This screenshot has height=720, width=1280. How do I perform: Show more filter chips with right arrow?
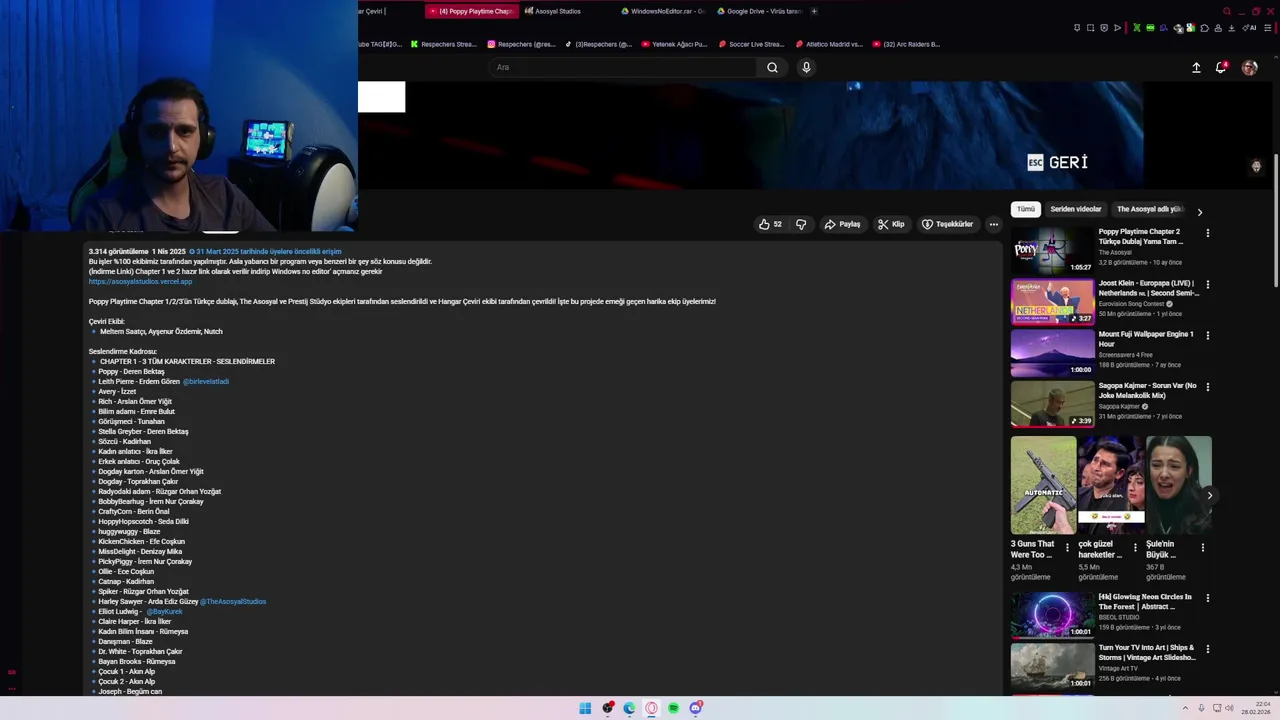pyautogui.click(x=1199, y=212)
